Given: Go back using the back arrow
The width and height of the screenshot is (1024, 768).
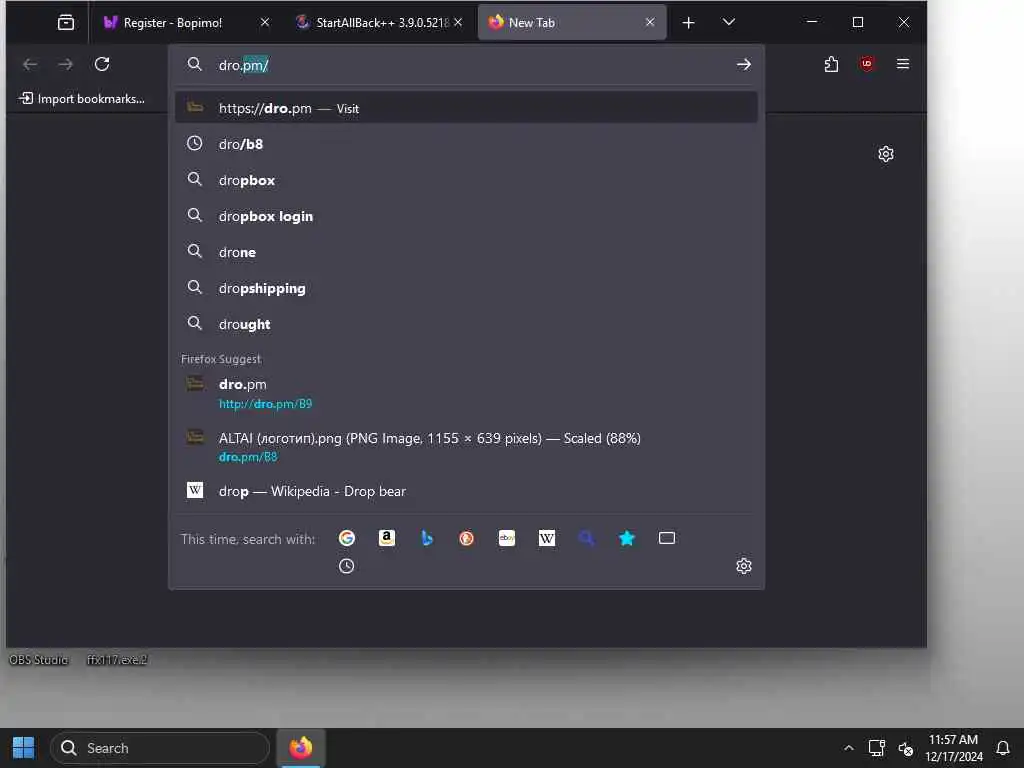Looking at the screenshot, I should [30, 64].
